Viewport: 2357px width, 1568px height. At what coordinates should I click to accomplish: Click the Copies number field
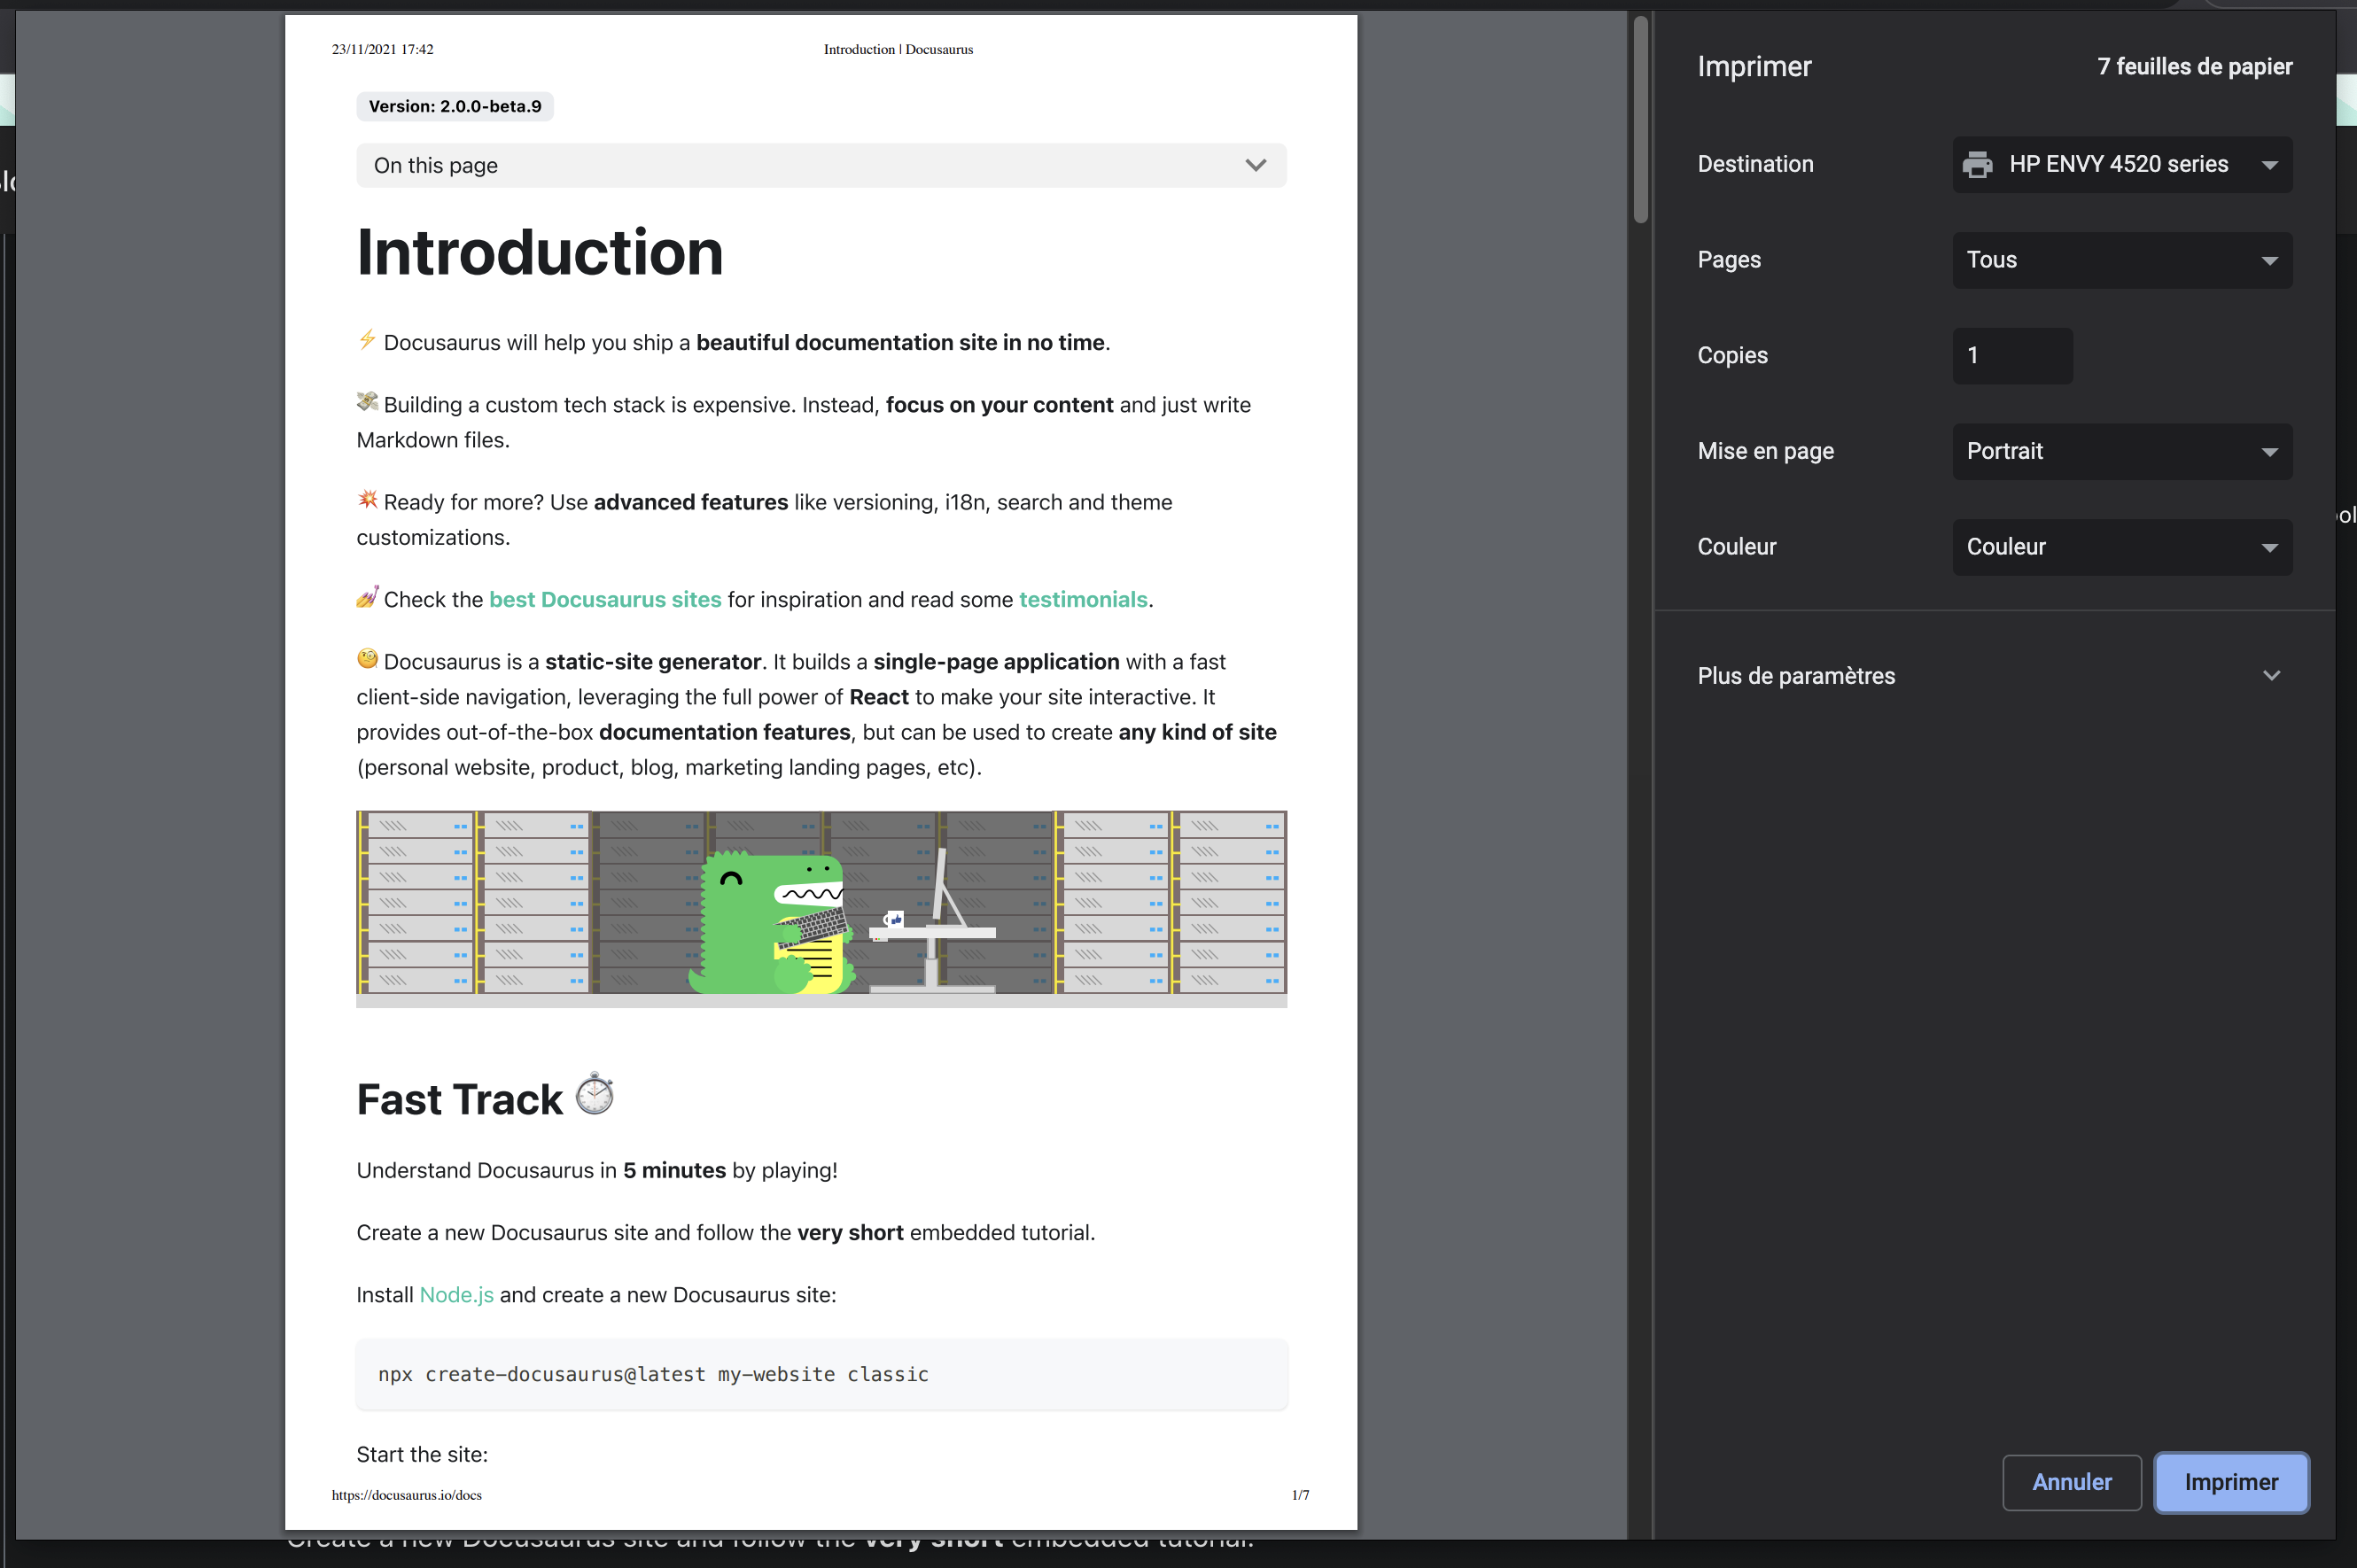[2012, 356]
